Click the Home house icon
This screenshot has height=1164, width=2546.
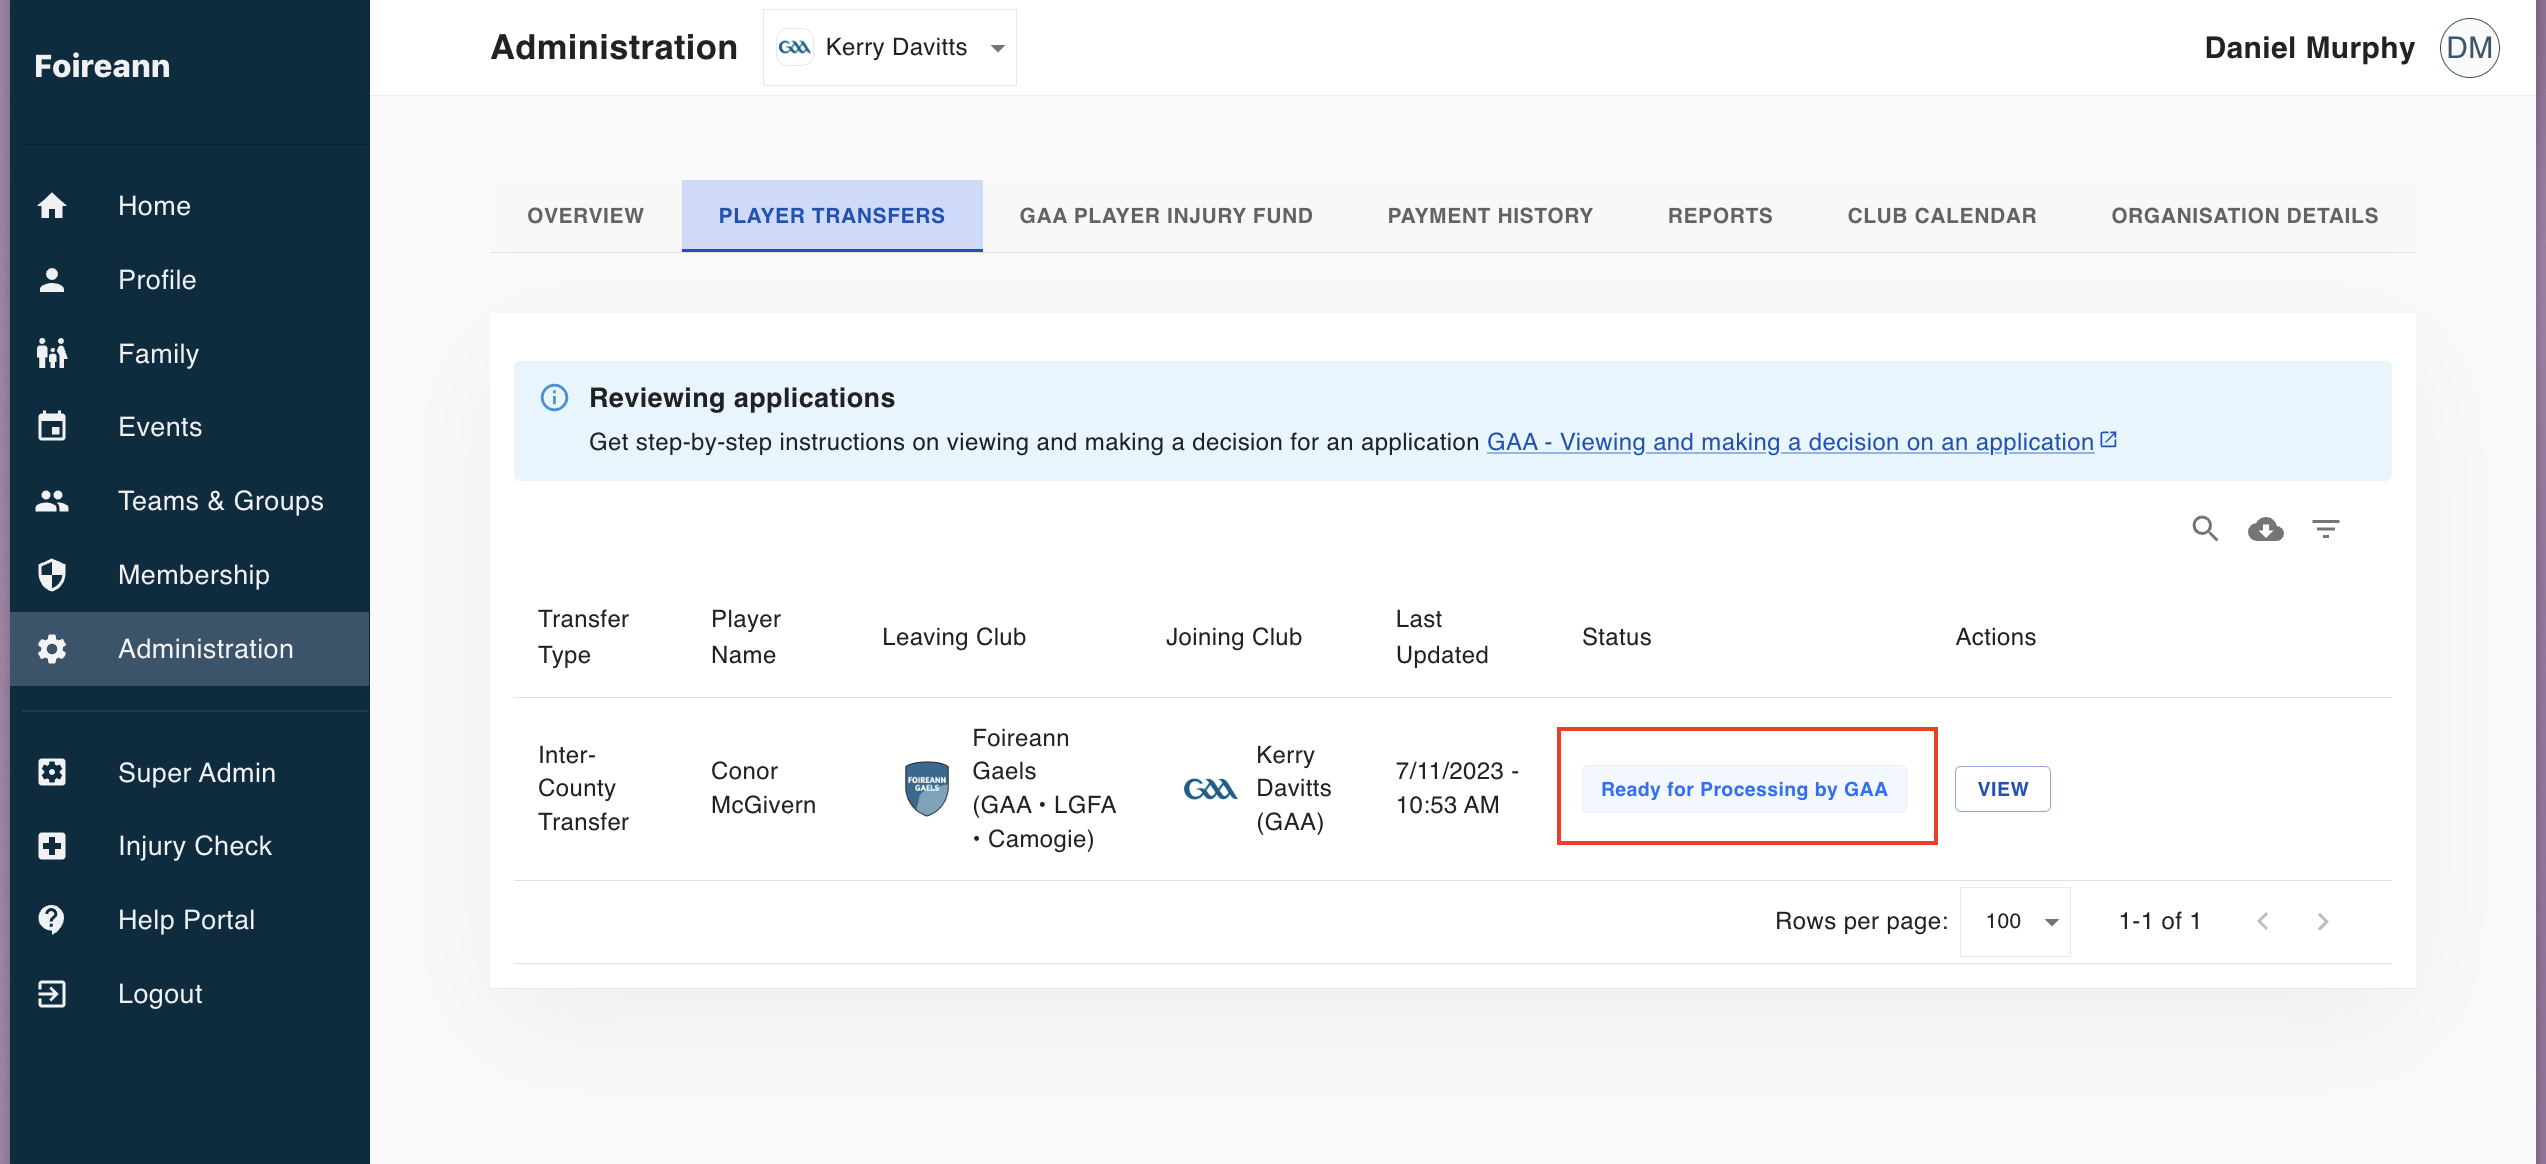pyautogui.click(x=52, y=206)
